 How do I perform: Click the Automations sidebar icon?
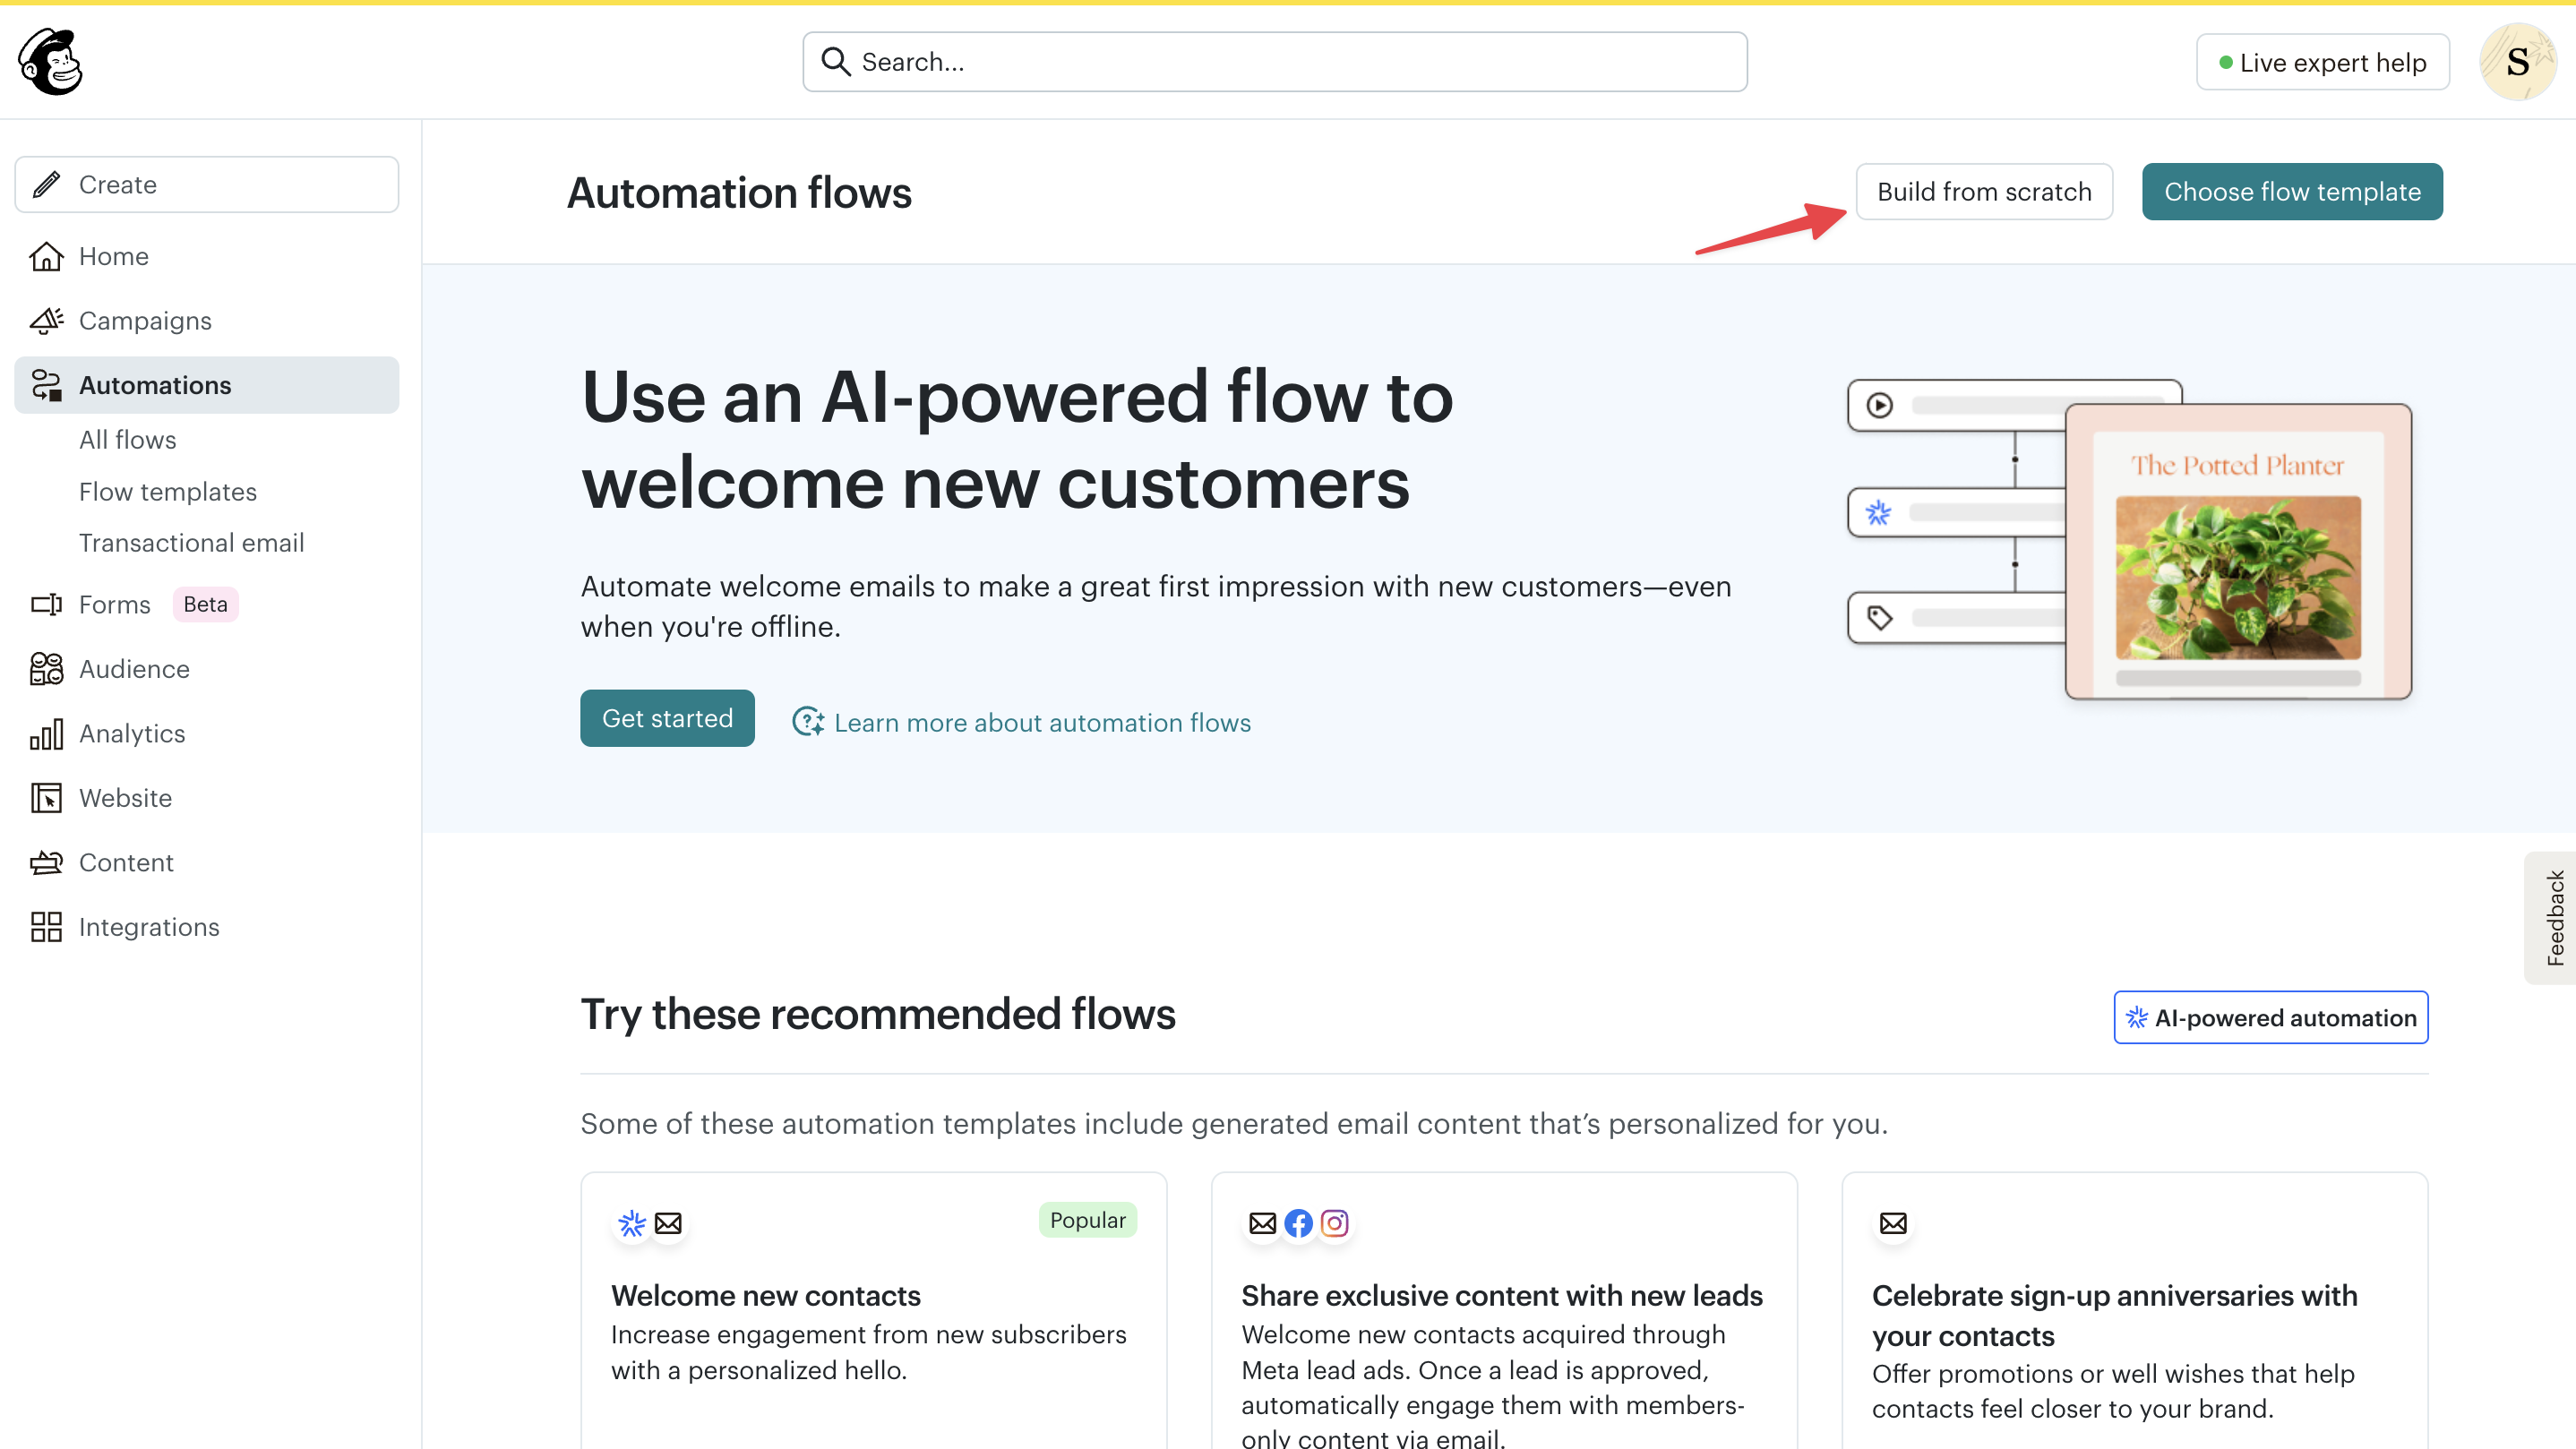46,385
